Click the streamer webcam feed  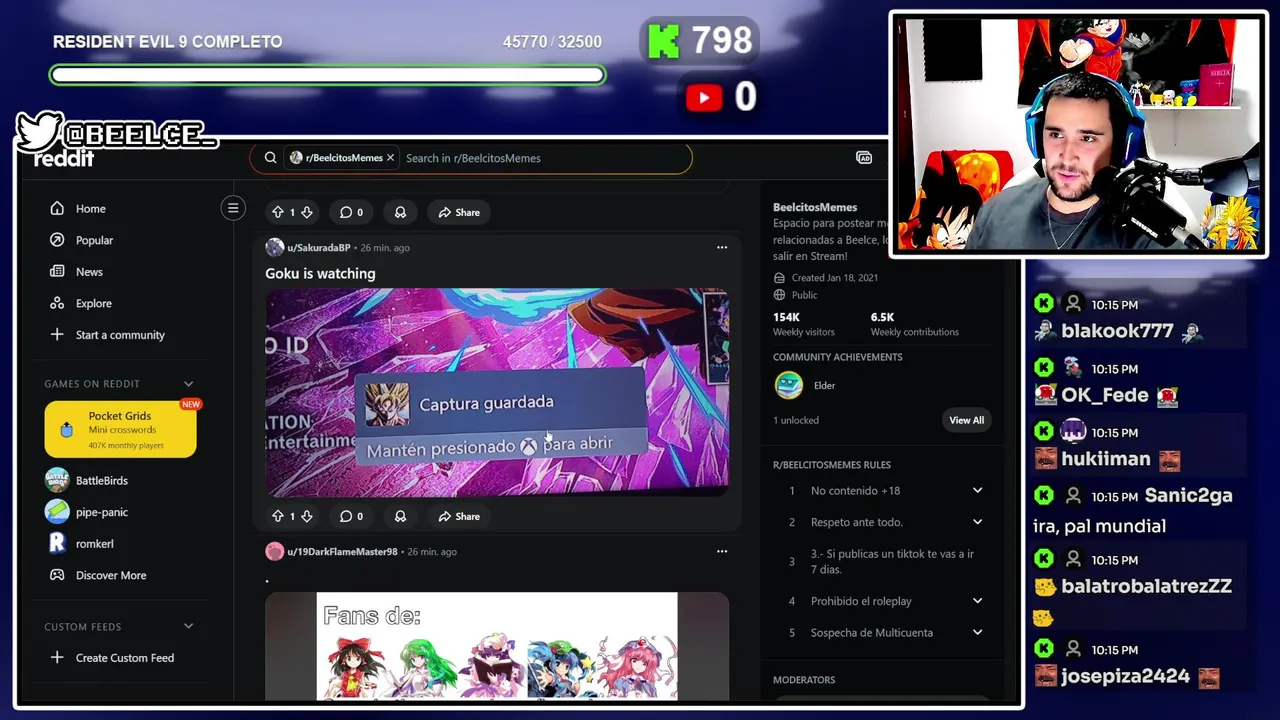tap(1079, 134)
